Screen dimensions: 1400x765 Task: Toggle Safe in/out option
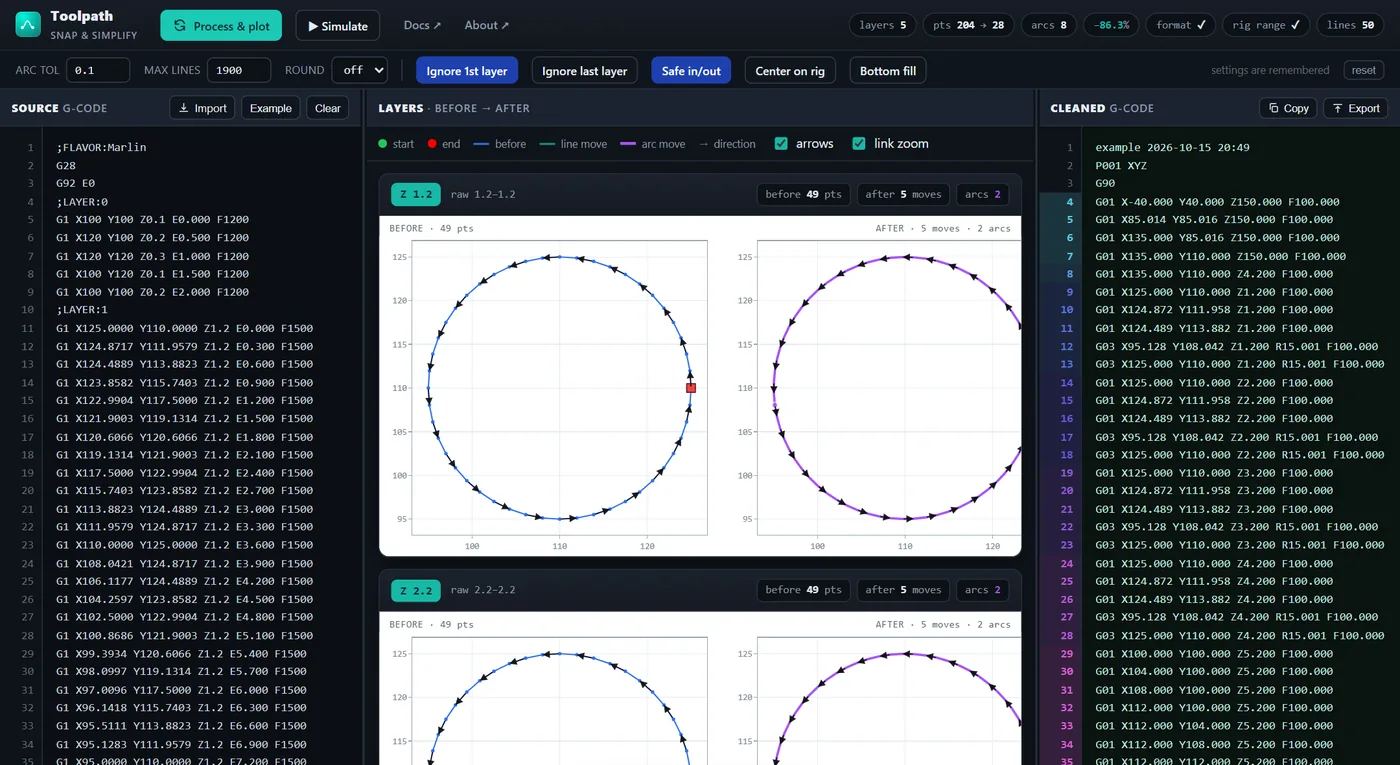coord(691,70)
